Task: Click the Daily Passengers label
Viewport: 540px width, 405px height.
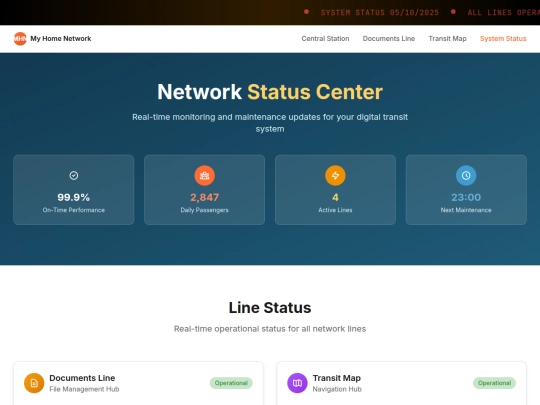Action: click(x=205, y=210)
